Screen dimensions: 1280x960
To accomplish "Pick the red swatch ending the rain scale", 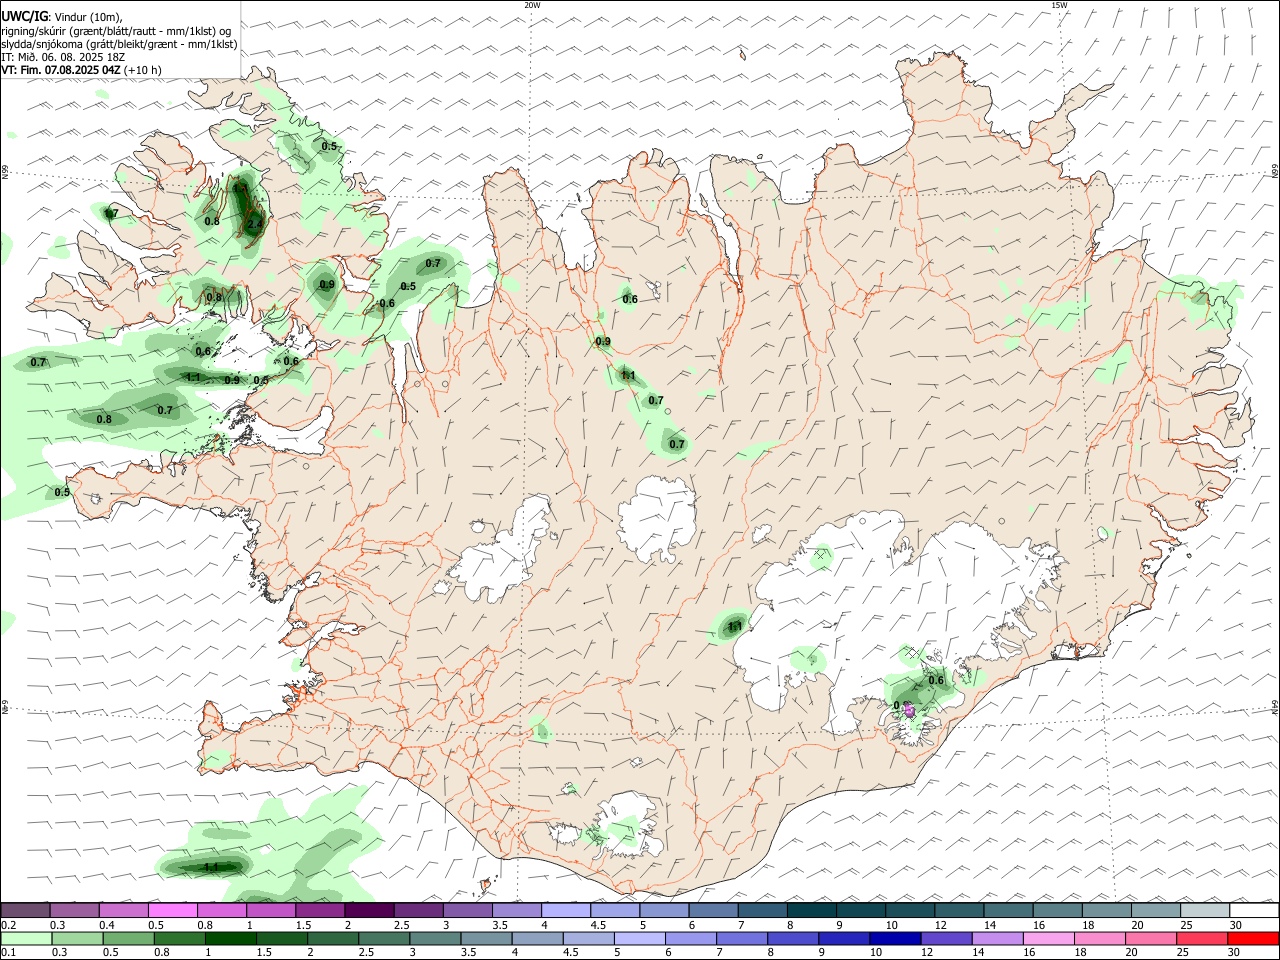I will coord(1253,938).
